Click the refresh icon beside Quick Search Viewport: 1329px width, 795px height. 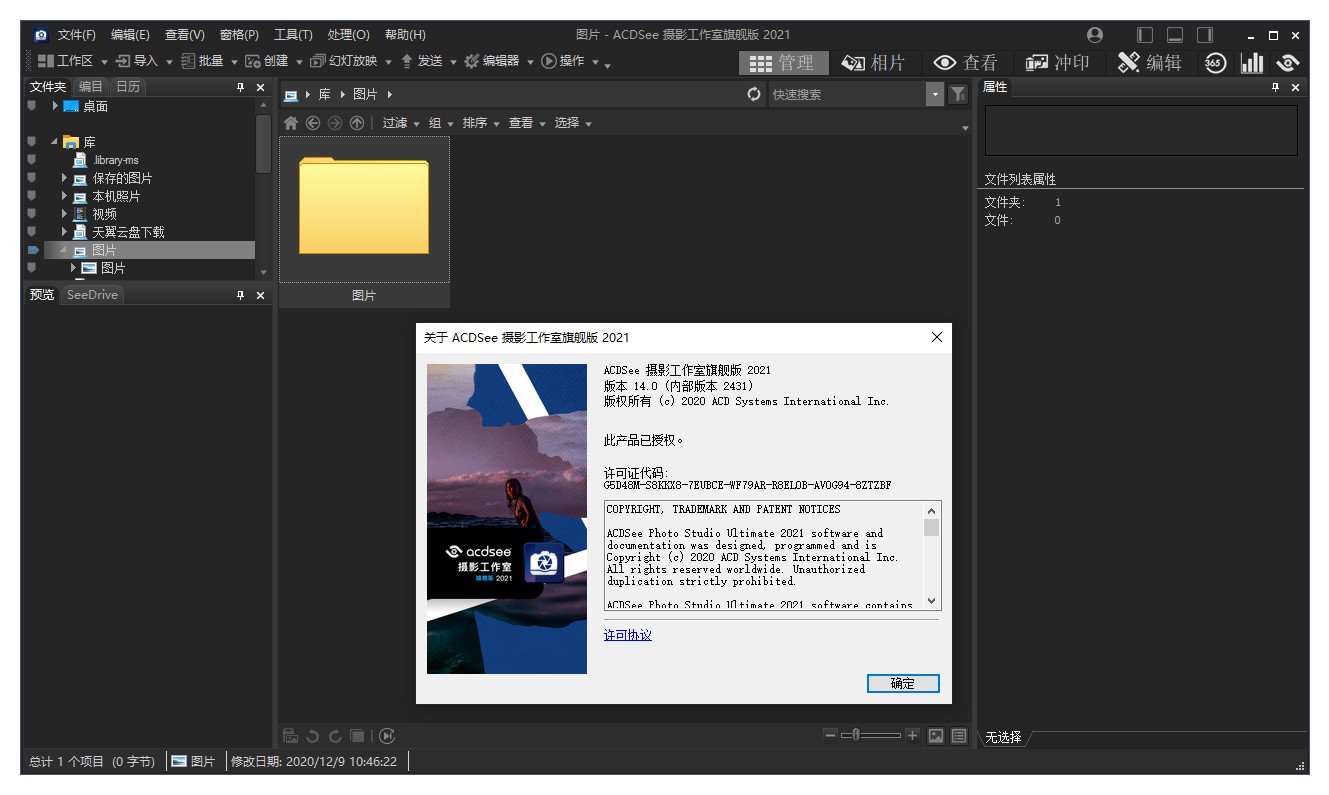pyautogui.click(x=755, y=92)
